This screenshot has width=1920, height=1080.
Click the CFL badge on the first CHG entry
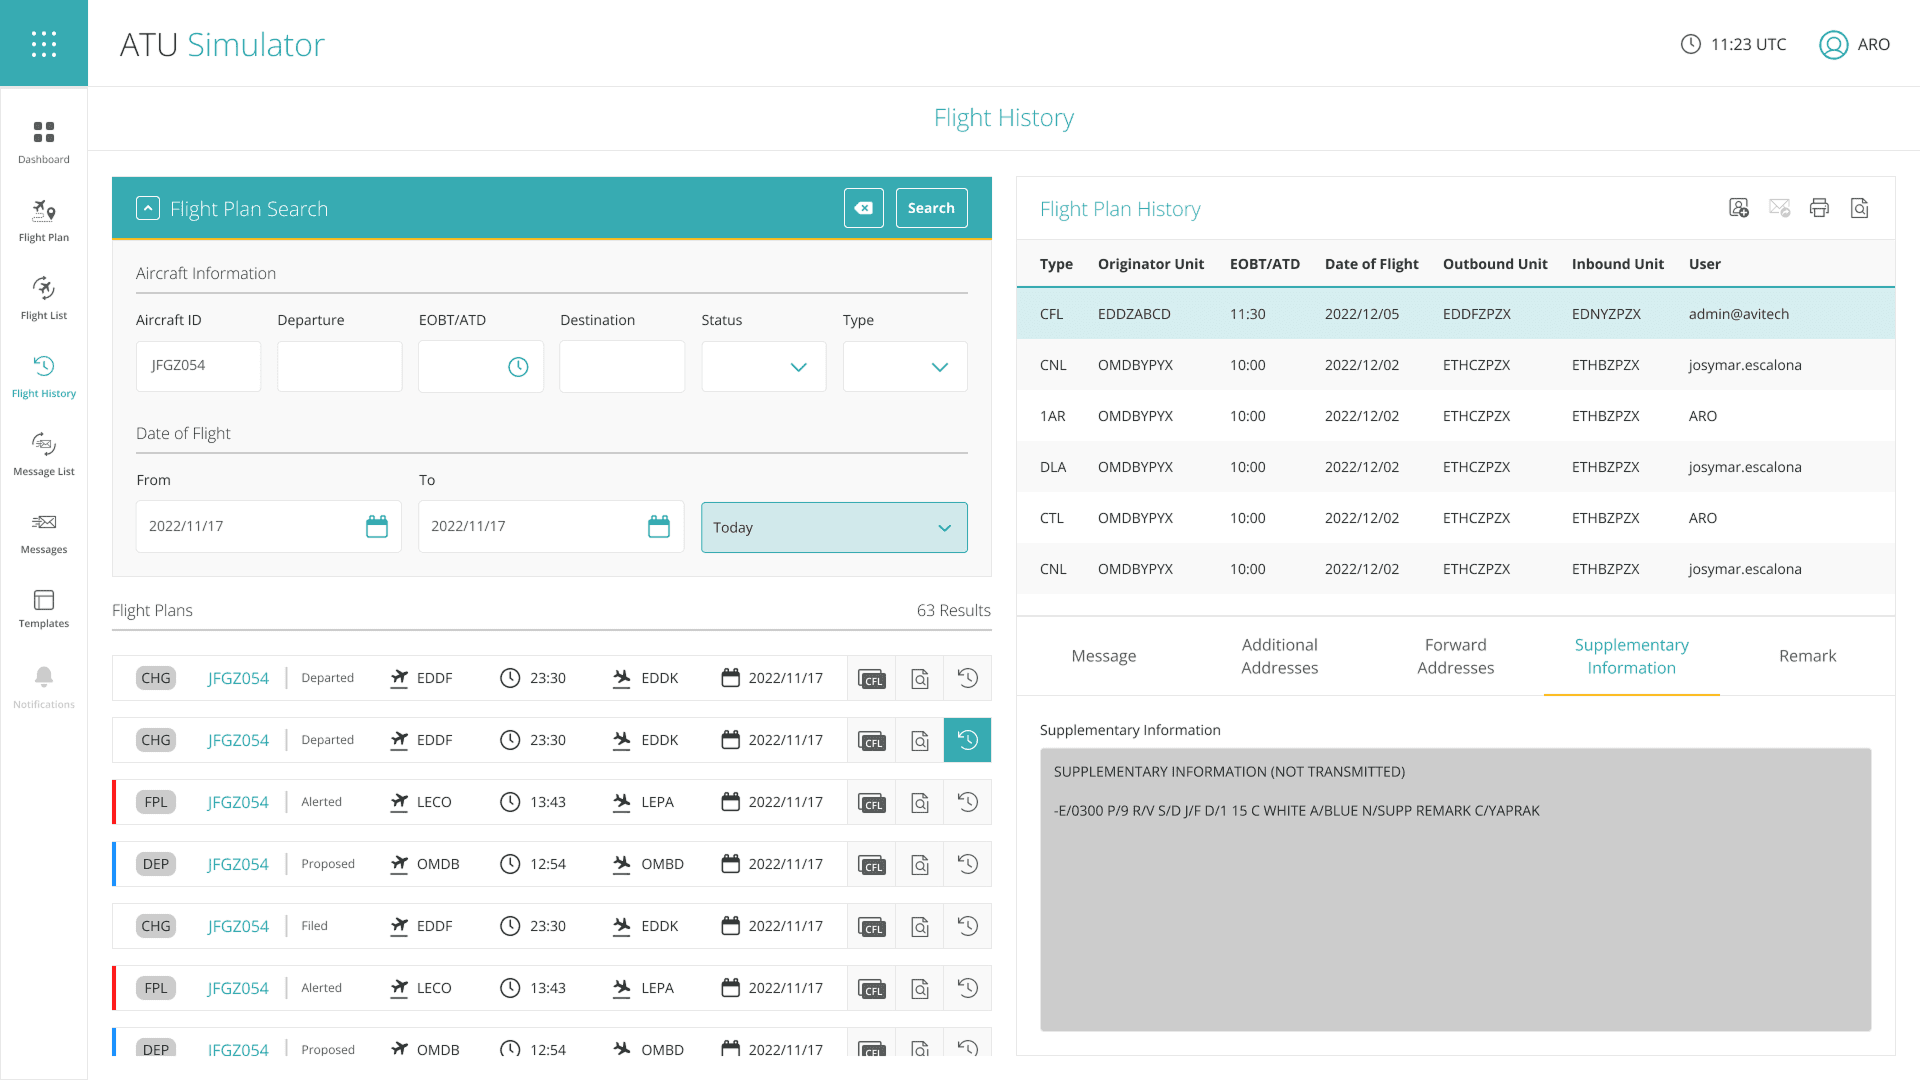[871, 678]
